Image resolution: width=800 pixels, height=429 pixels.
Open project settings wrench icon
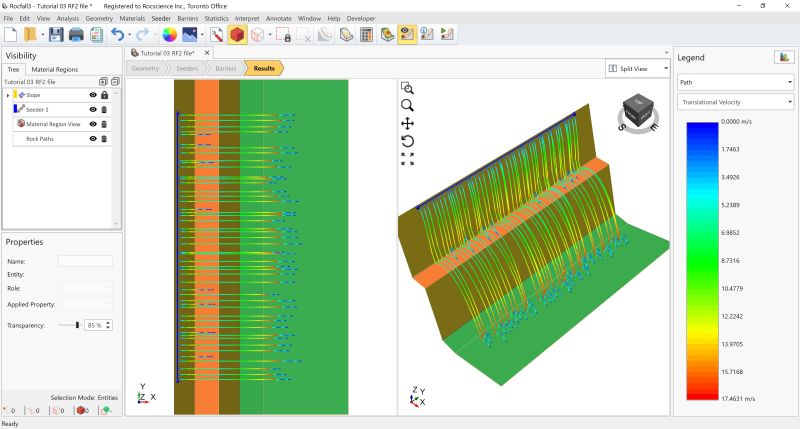click(216, 35)
